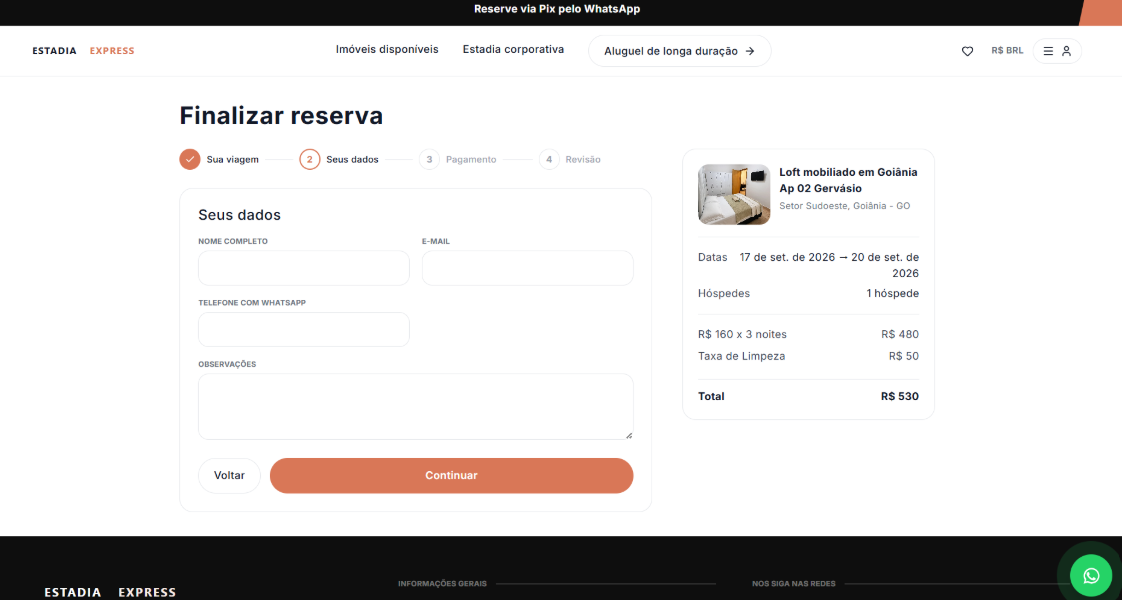Image resolution: width=1122 pixels, height=600 pixels.
Task: Click the loft property thumbnail image
Action: tap(733, 195)
